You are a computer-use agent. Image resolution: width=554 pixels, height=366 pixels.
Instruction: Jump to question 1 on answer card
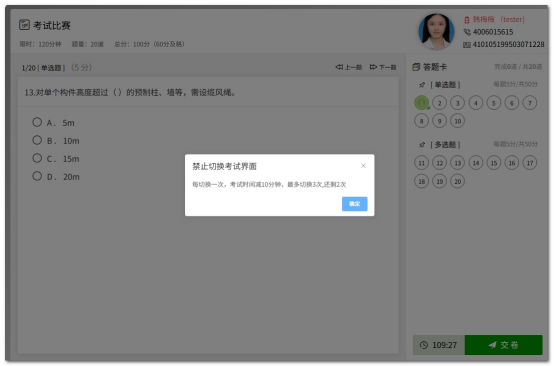(x=422, y=103)
